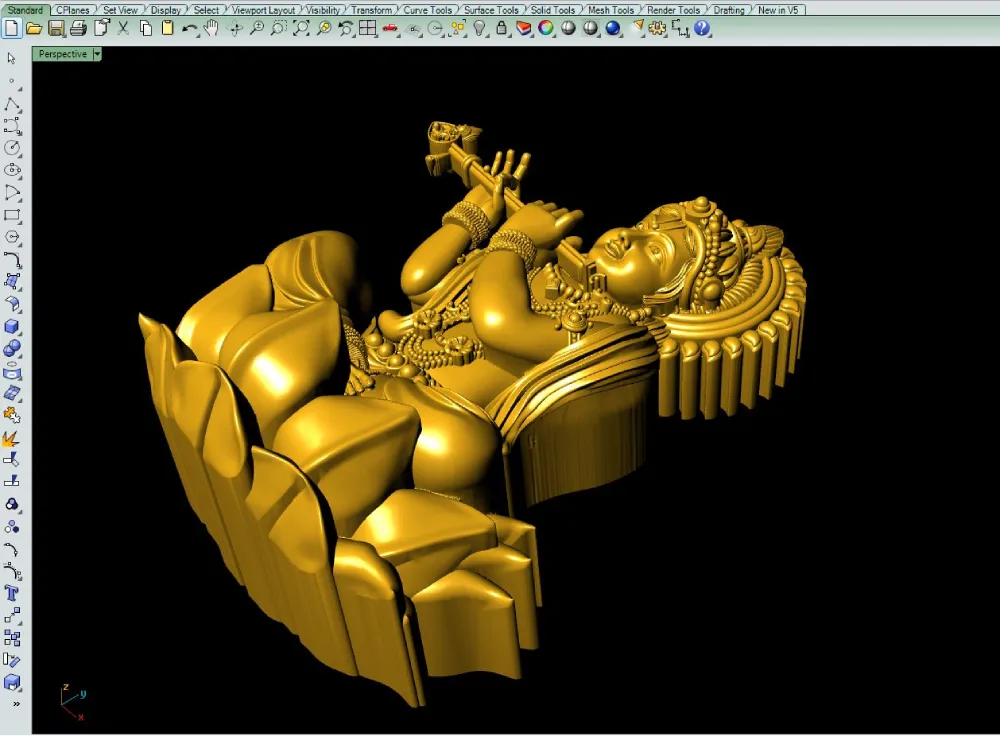Select the arrow pointer tool in sidebar
The height and width of the screenshot is (736, 1000).
click(11, 58)
